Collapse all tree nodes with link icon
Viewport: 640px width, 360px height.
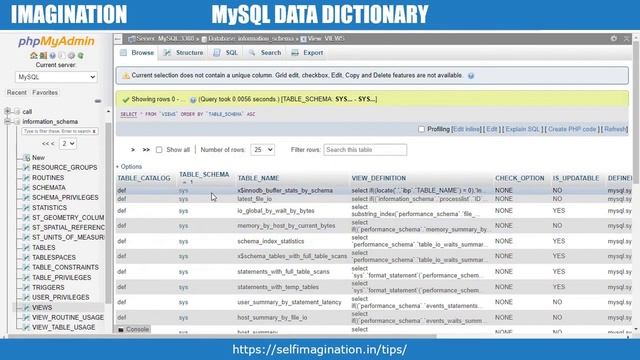98,101
